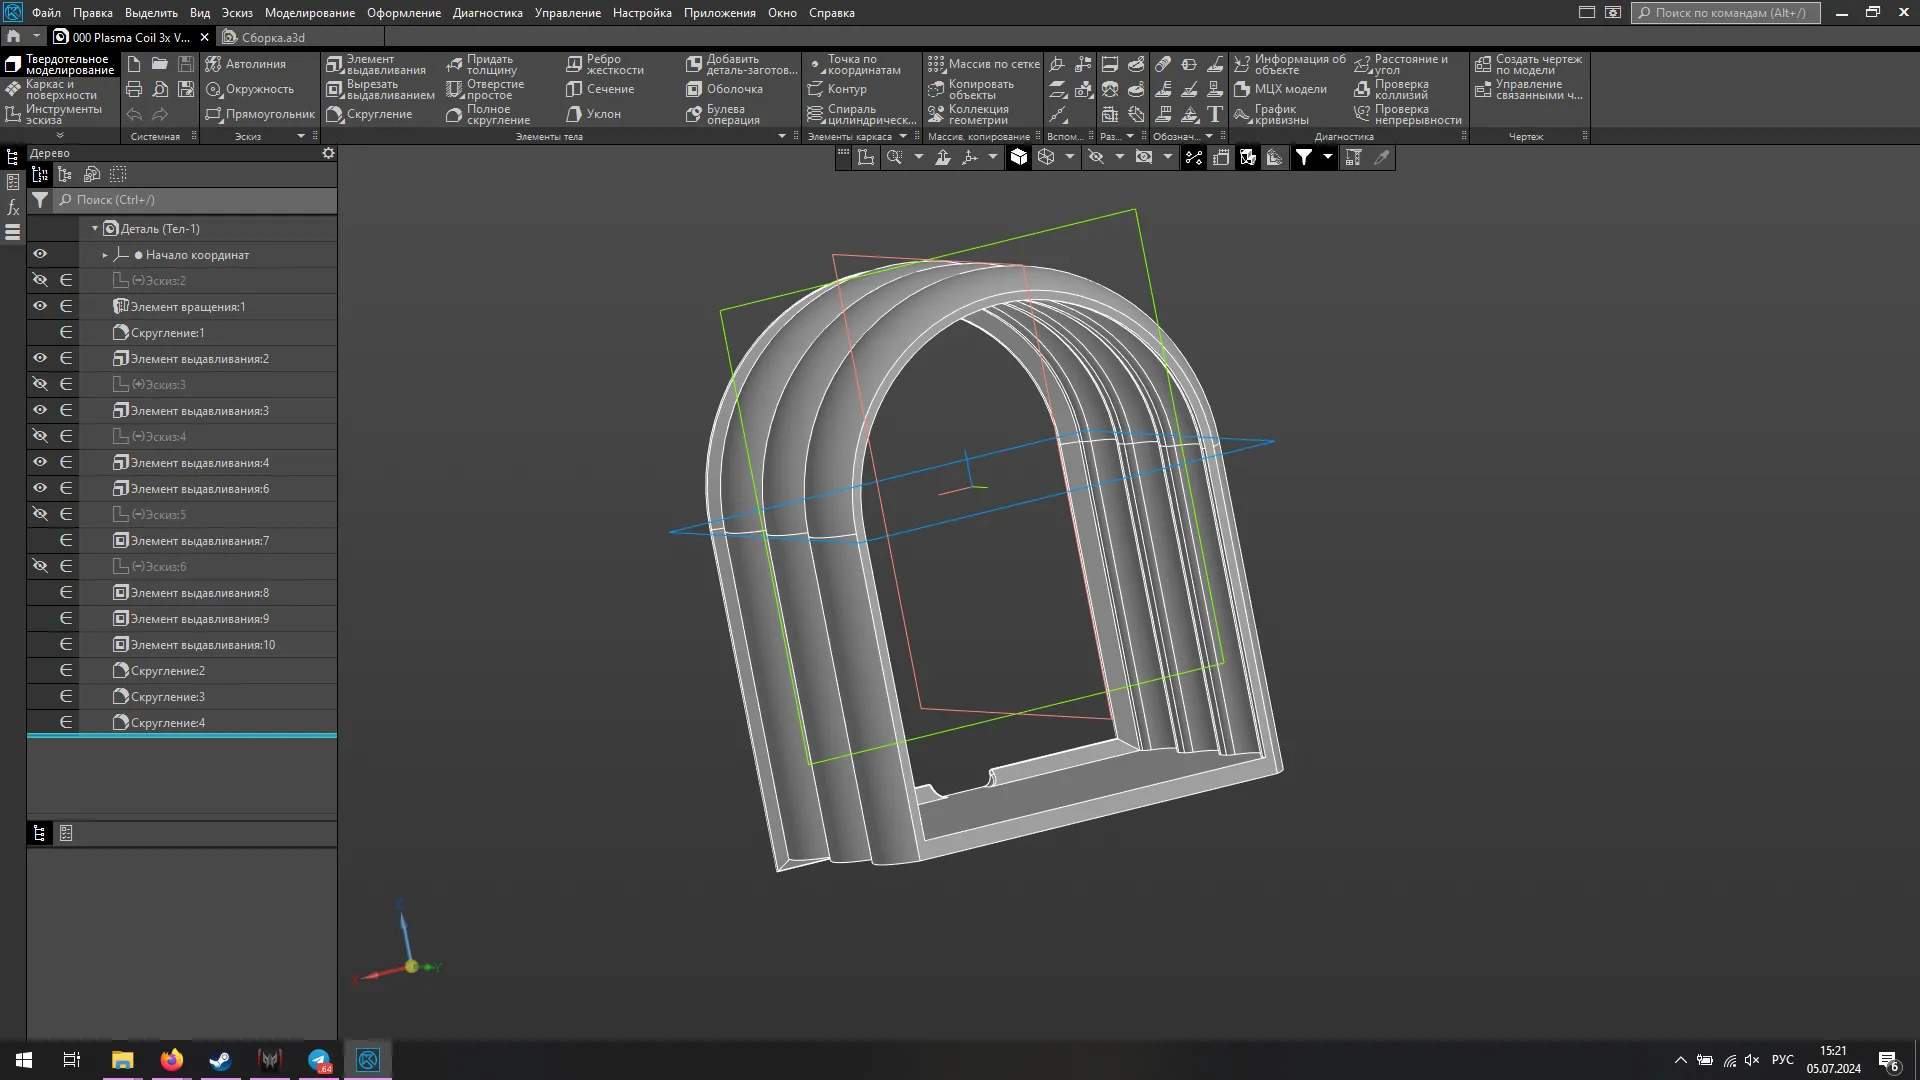Hide Элемент выдавливания:6 via eye icon
This screenshot has width=1920, height=1080.
point(40,488)
